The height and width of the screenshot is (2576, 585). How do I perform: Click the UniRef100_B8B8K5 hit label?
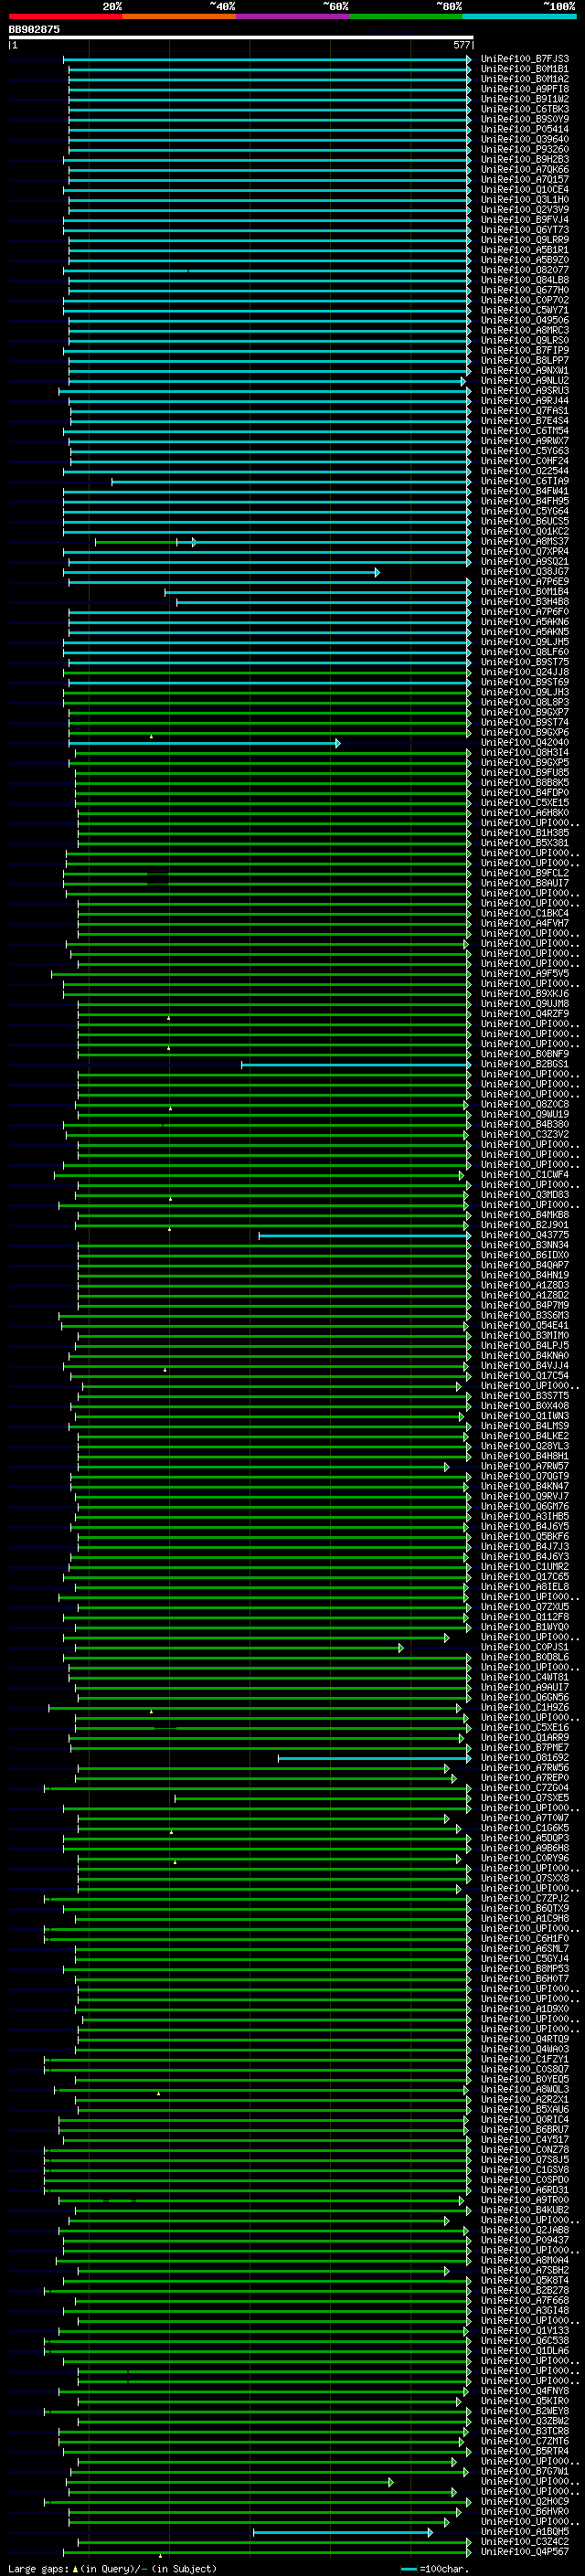tap(524, 782)
